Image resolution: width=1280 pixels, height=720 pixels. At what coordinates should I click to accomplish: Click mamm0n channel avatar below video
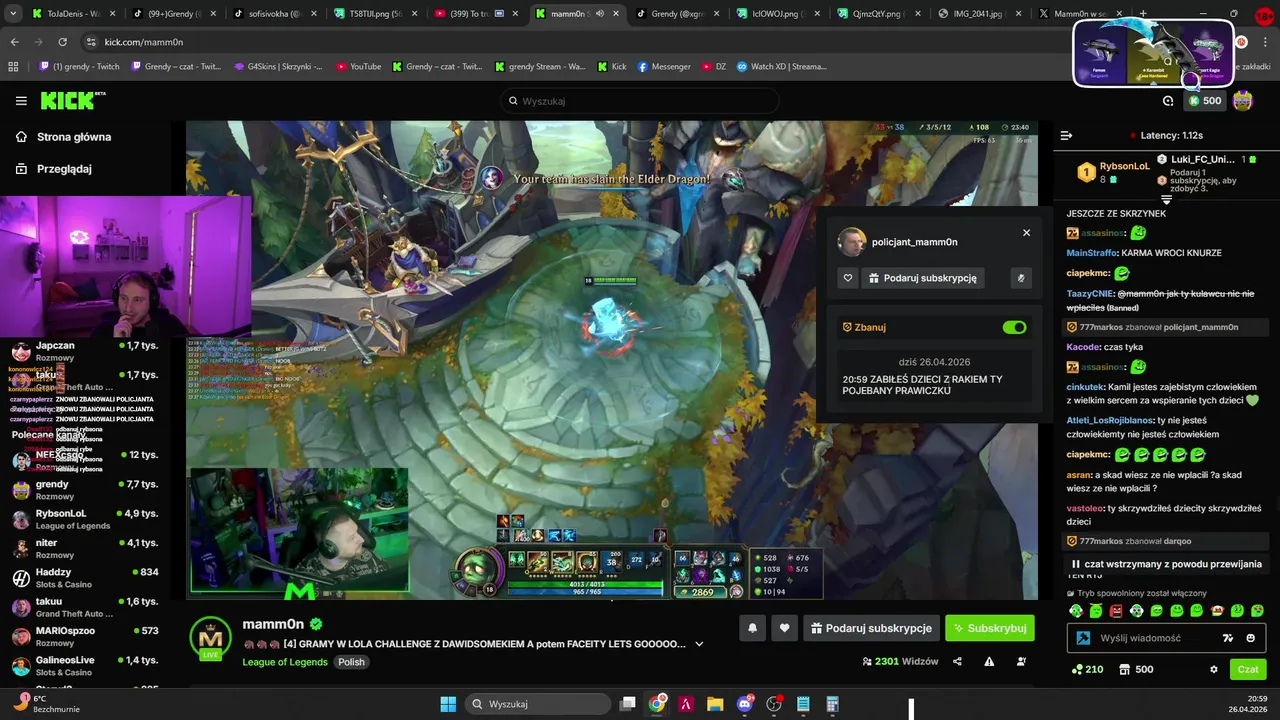coord(210,637)
